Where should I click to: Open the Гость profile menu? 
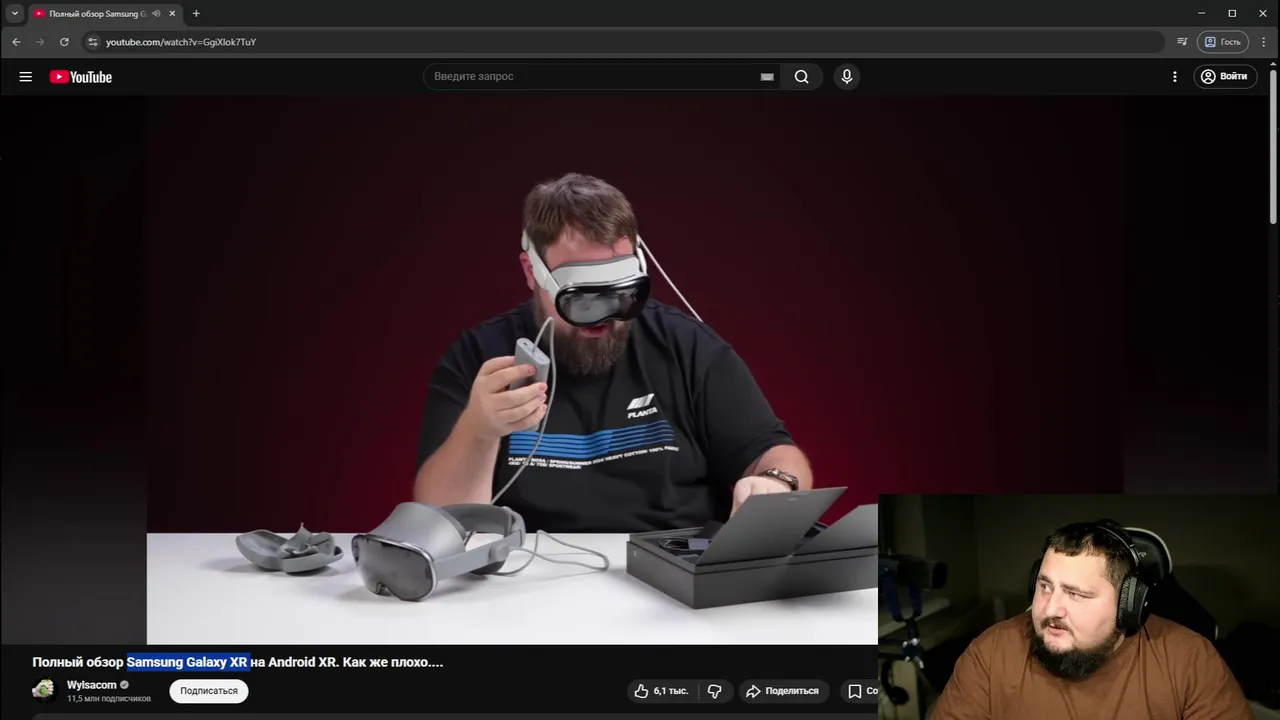coord(1223,42)
